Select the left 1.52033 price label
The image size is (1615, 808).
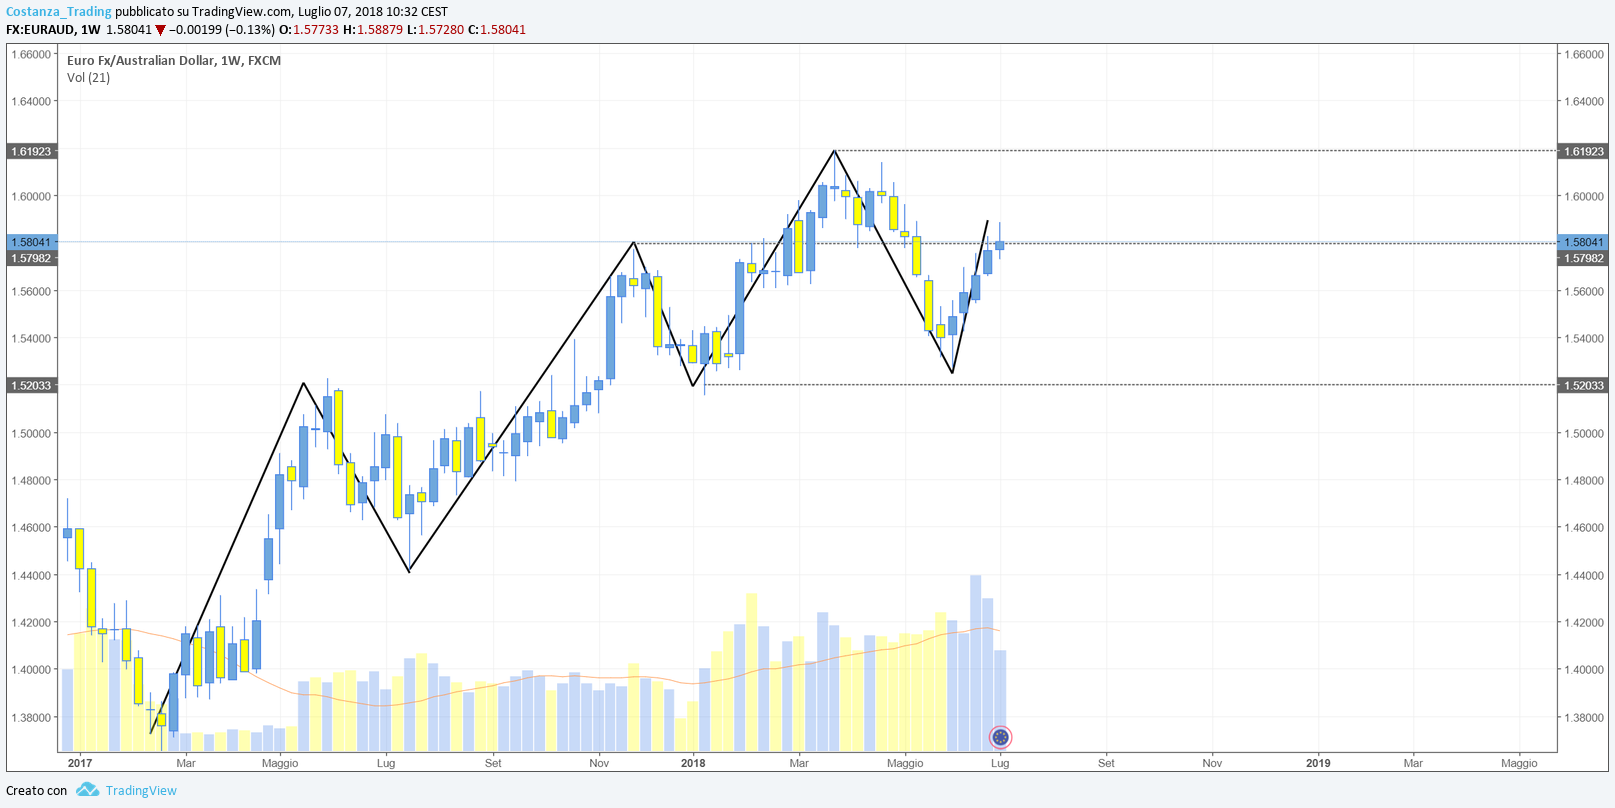[x=31, y=385]
